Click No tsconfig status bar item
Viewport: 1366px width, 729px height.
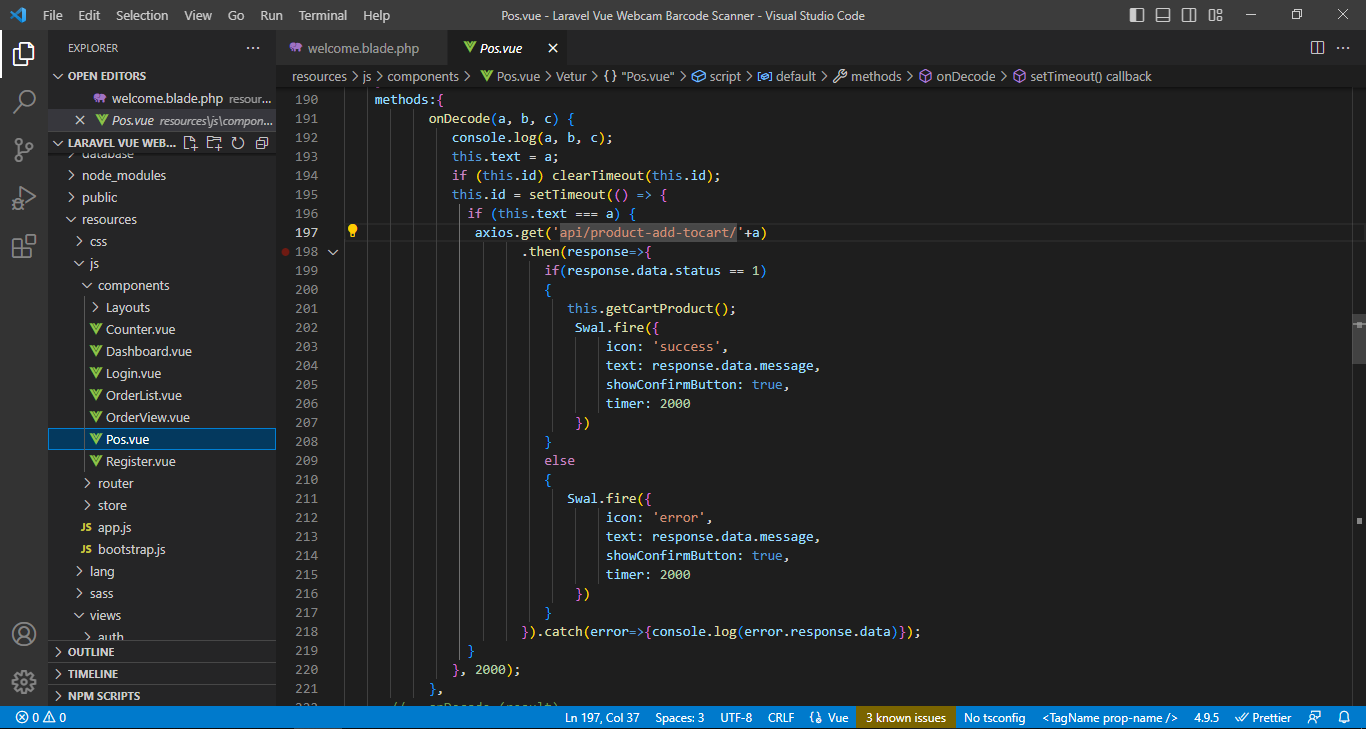tap(994, 717)
